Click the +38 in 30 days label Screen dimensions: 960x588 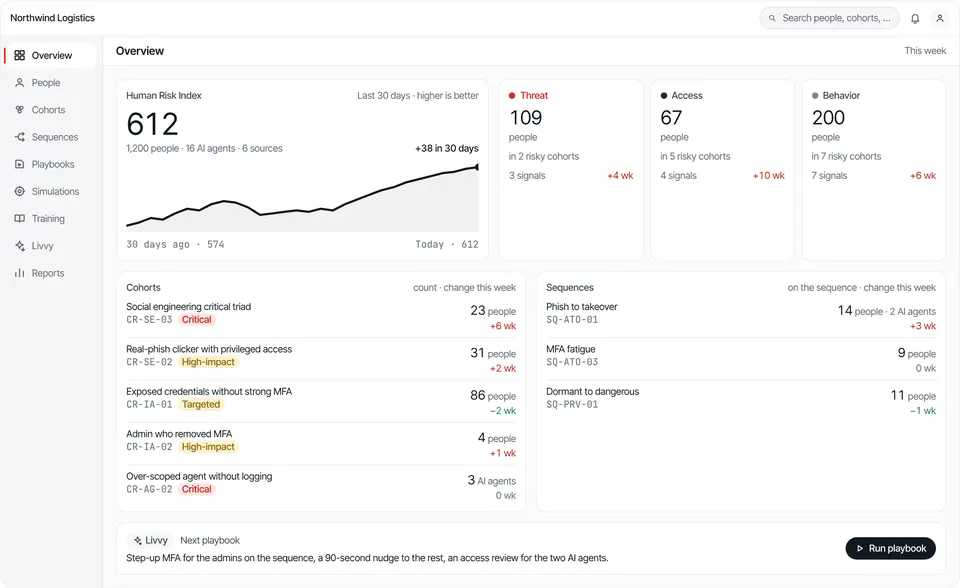[447, 148]
